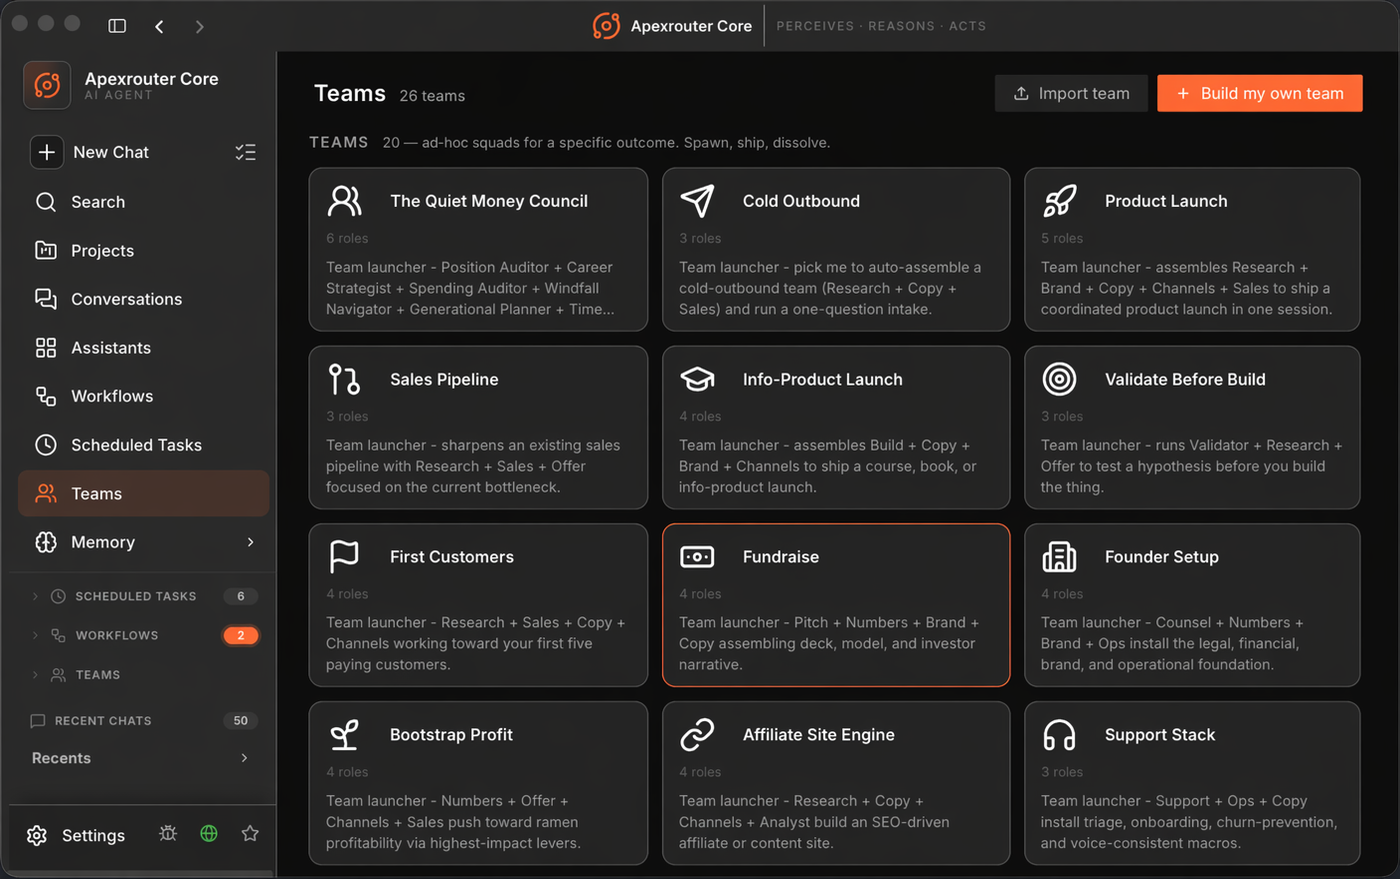
Task: Click the Affiliate Site Engine card title
Action: click(x=819, y=735)
